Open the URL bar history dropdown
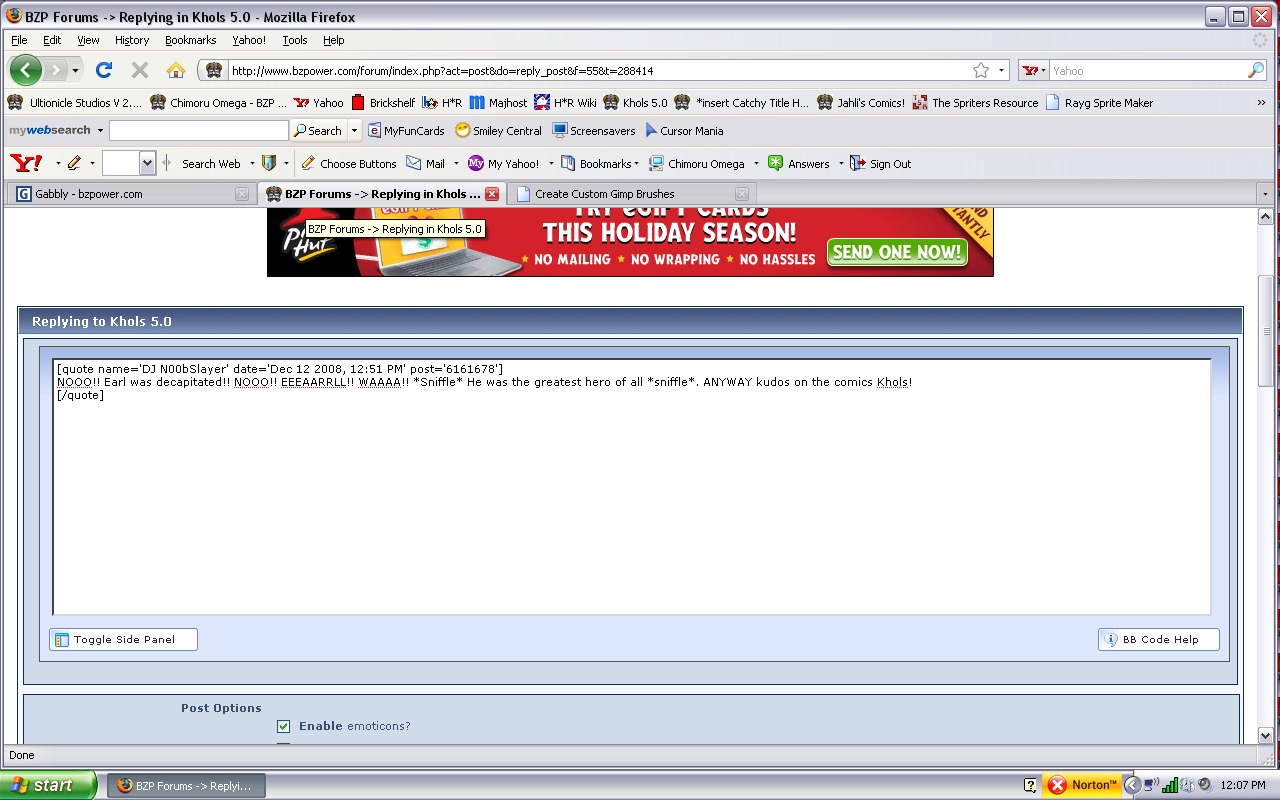This screenshot has height=800, width=1280. (1001, 71)
